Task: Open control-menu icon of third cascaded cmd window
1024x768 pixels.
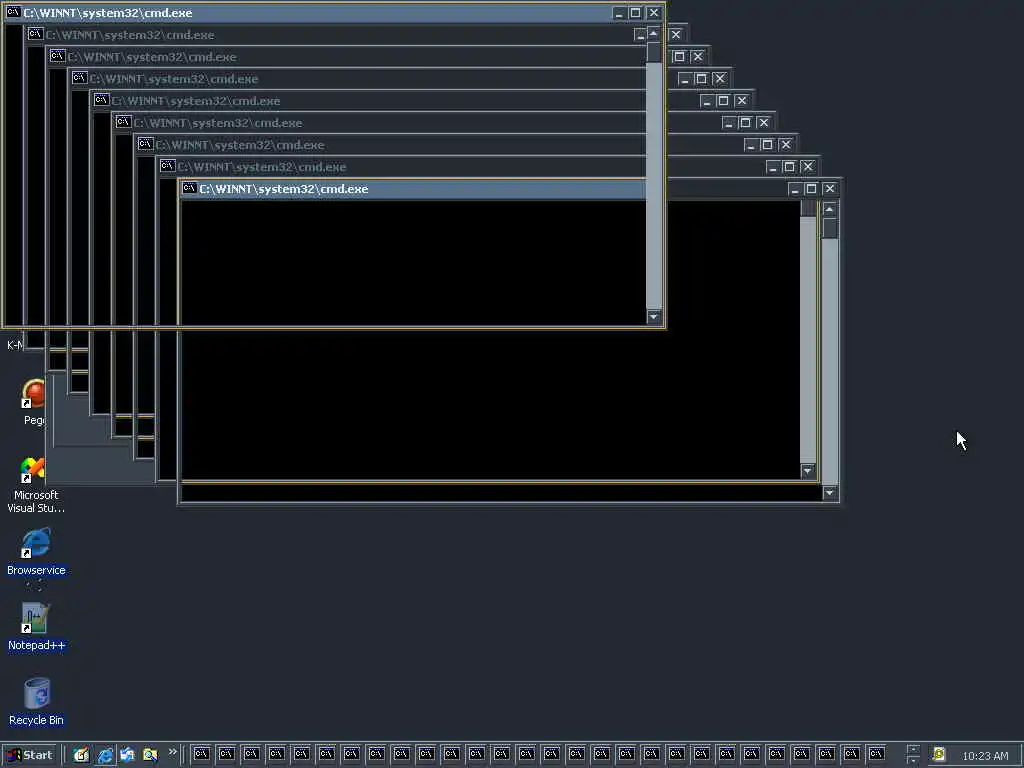Action: click(x=57, y=56)
